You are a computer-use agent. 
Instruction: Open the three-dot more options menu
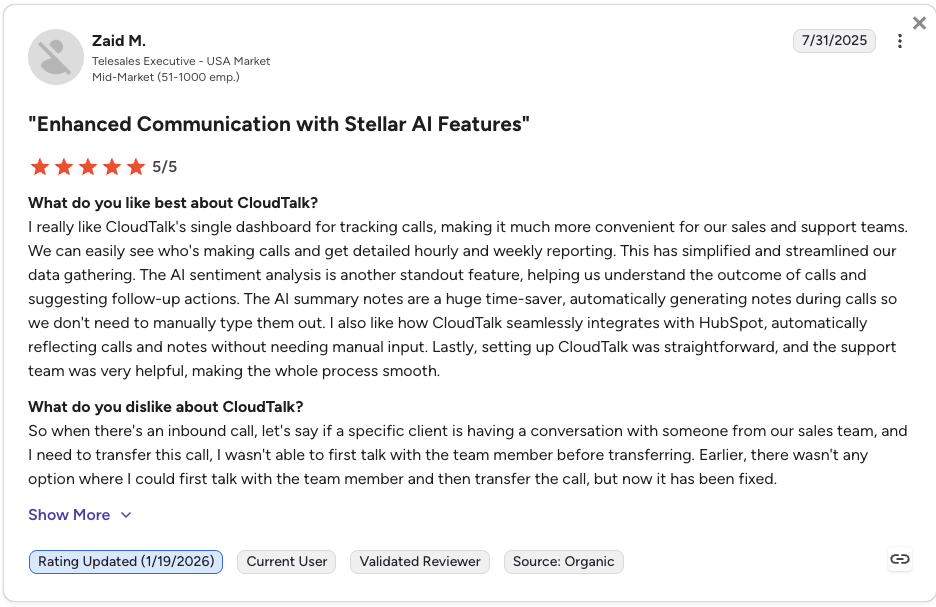click(900, 41)
